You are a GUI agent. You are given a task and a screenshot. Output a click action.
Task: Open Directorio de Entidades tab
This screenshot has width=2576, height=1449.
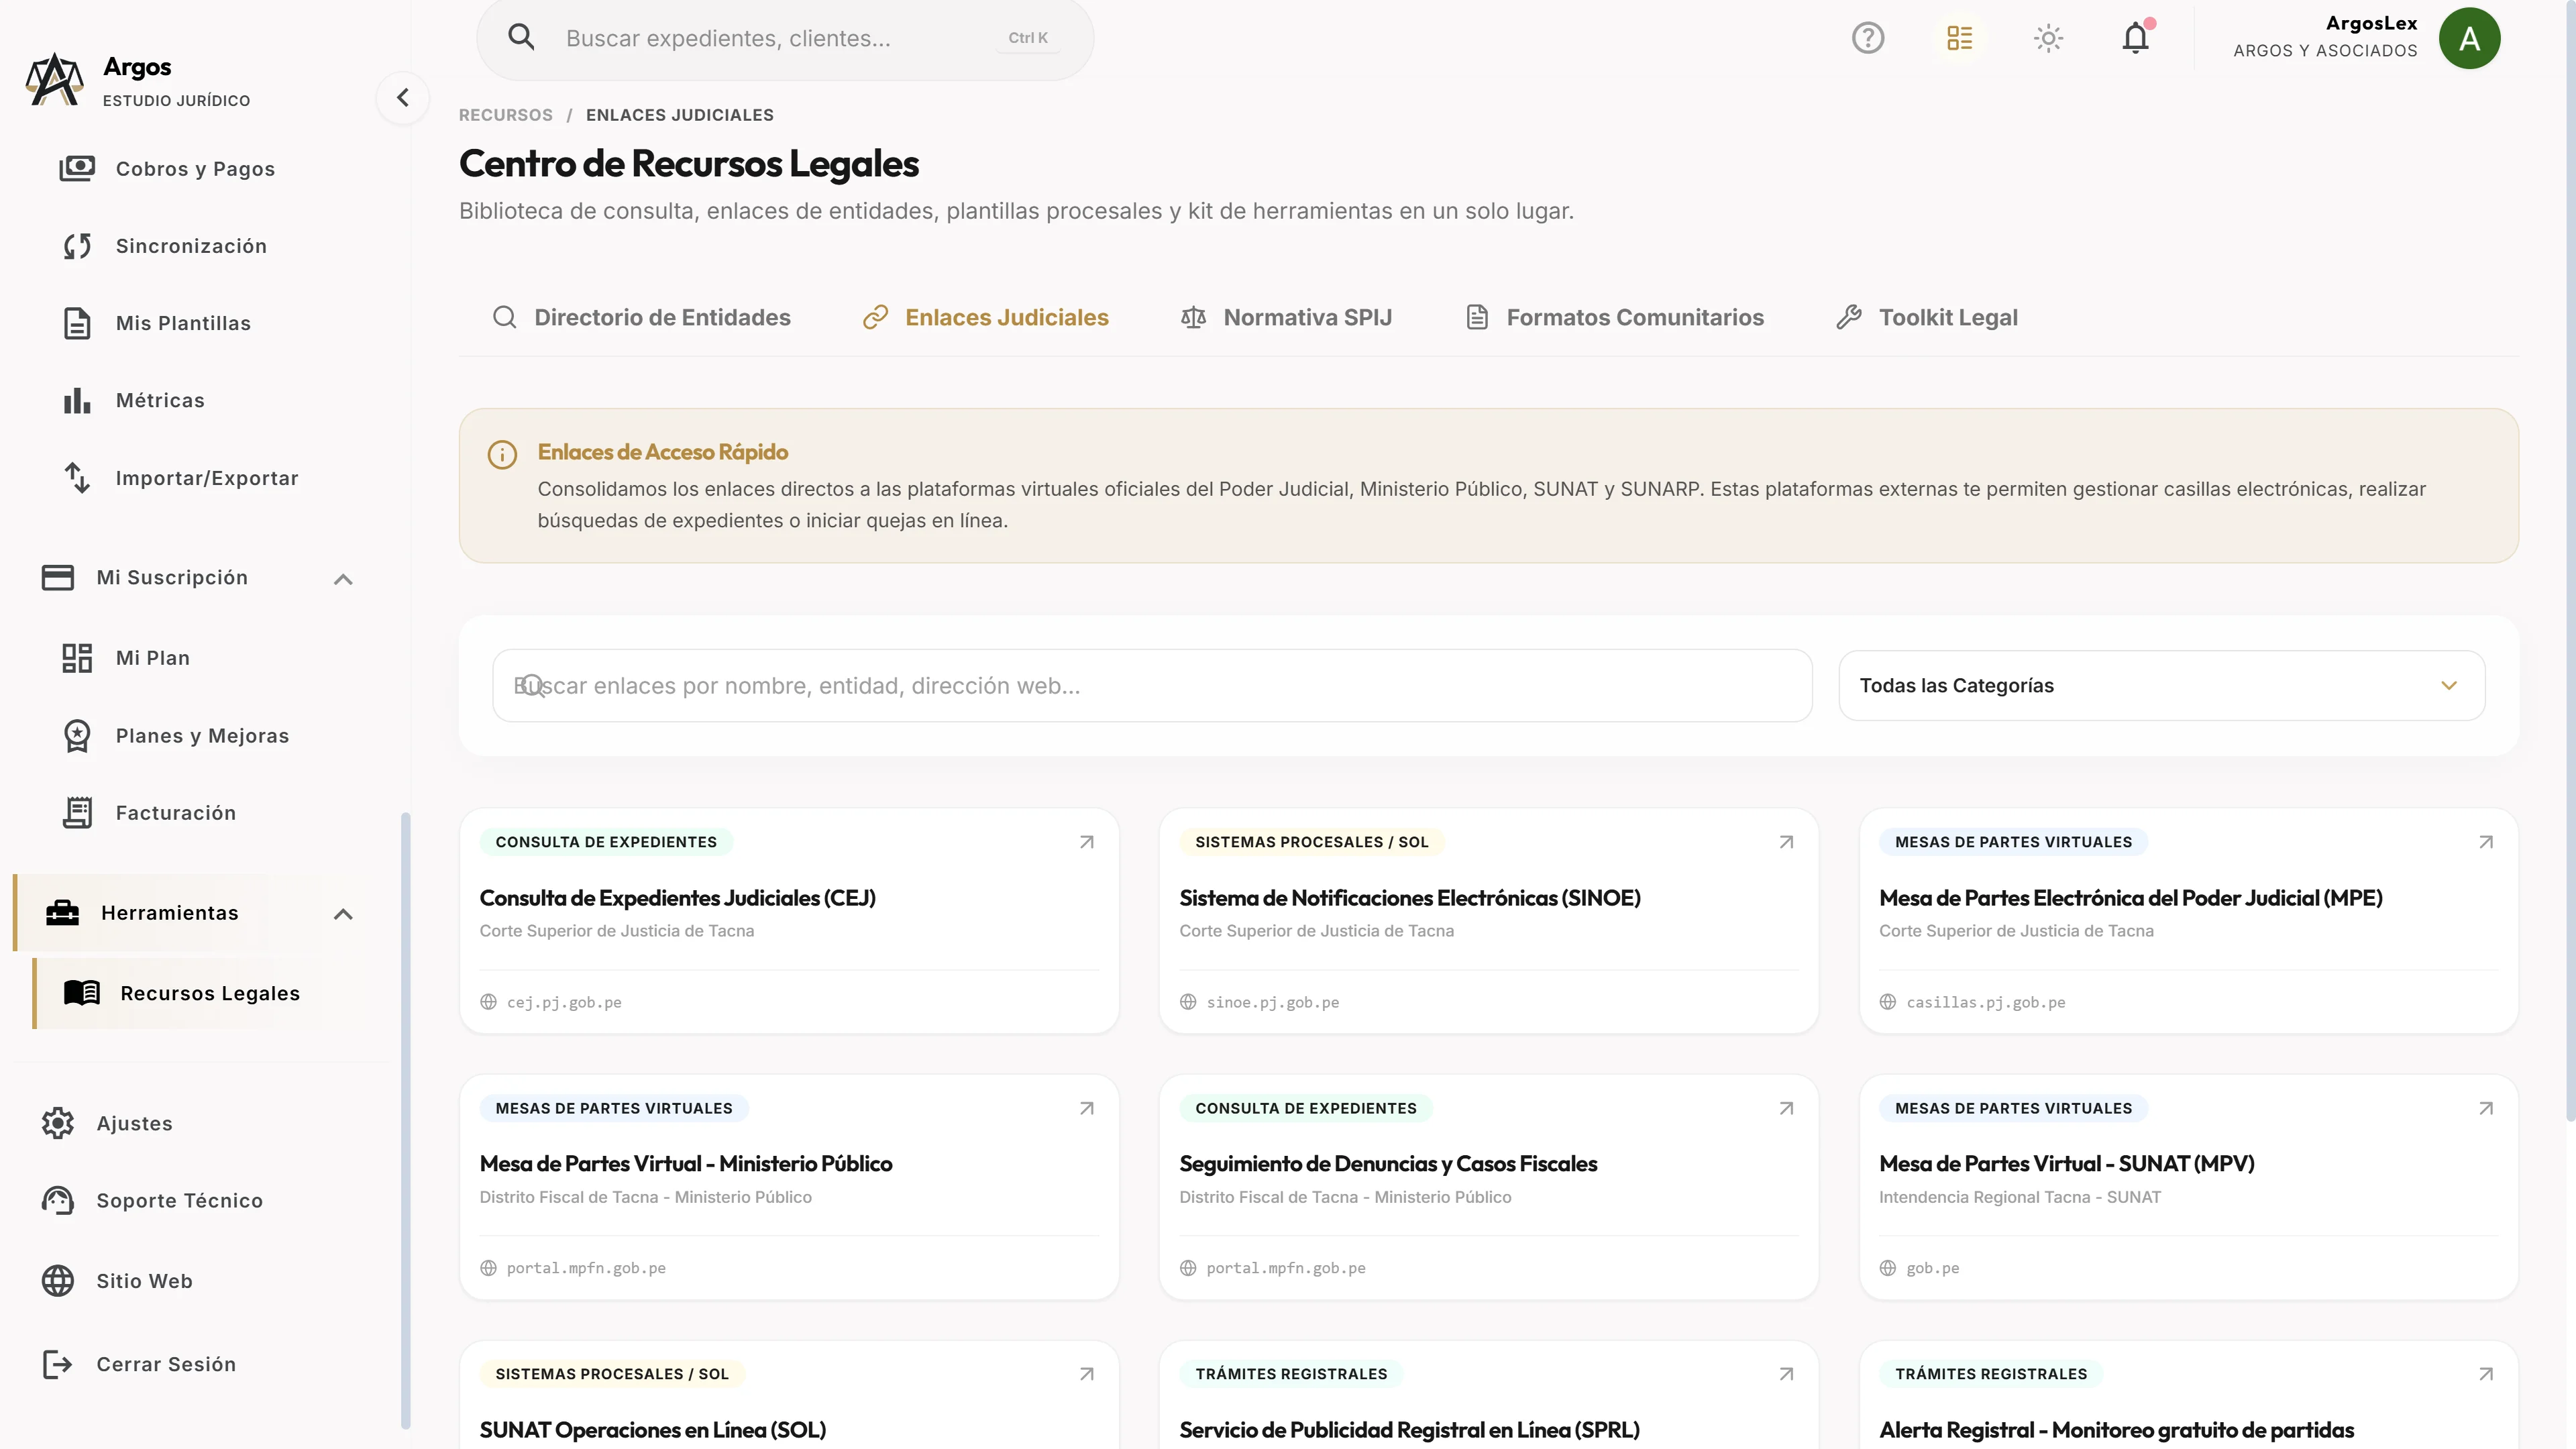click(x=642, y=317)
